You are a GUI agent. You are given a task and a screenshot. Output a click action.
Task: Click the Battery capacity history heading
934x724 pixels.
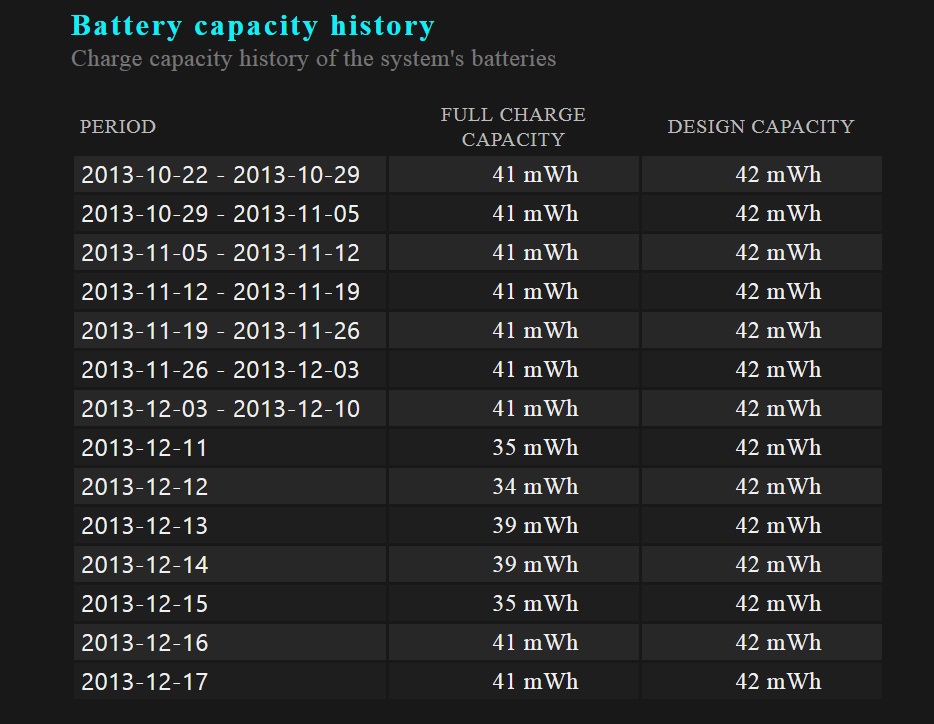[253, 27]
